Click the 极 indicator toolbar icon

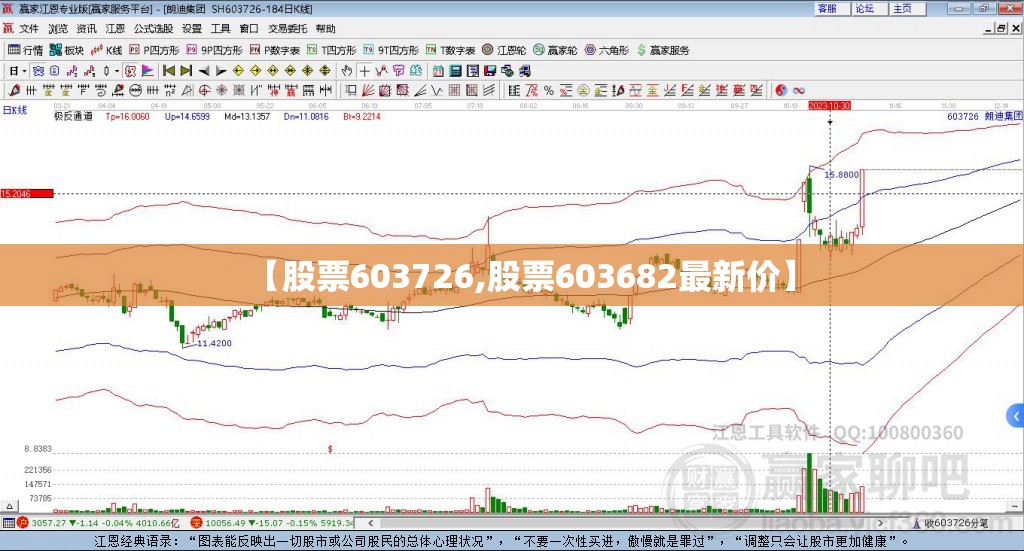click(x=131, y=71)
